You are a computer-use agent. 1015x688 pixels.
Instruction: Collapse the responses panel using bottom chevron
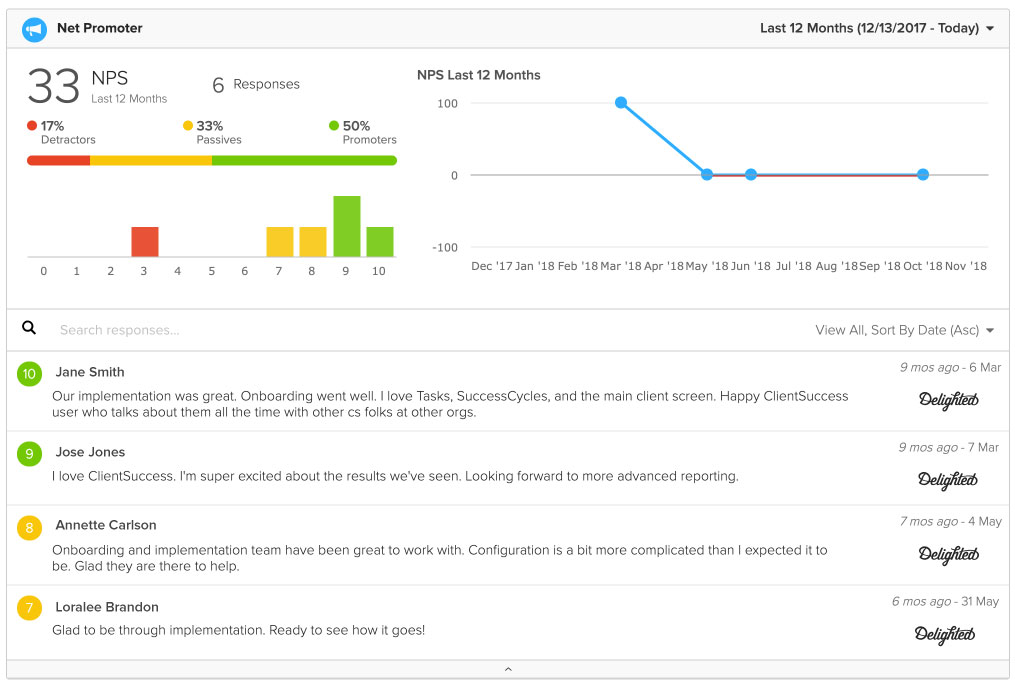[x=508, y=669]
